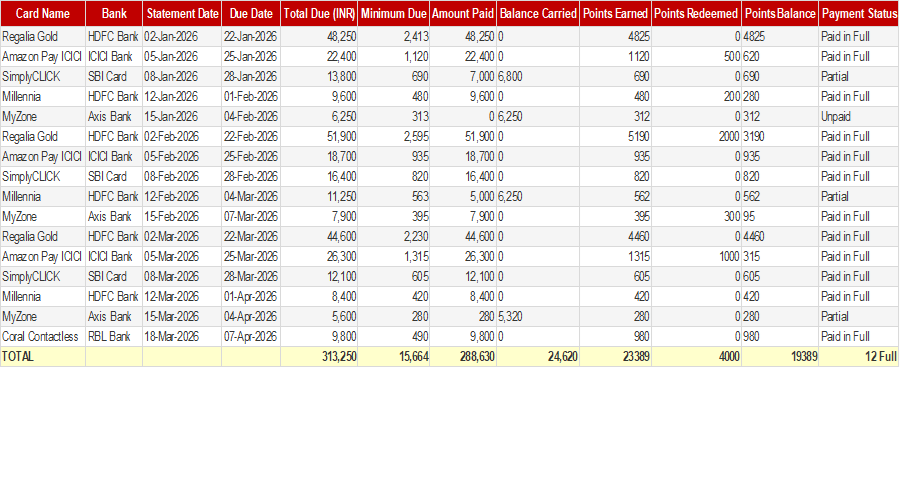Select the TOTAL row label
Screen dimensions: 900x500
[43, 356]
